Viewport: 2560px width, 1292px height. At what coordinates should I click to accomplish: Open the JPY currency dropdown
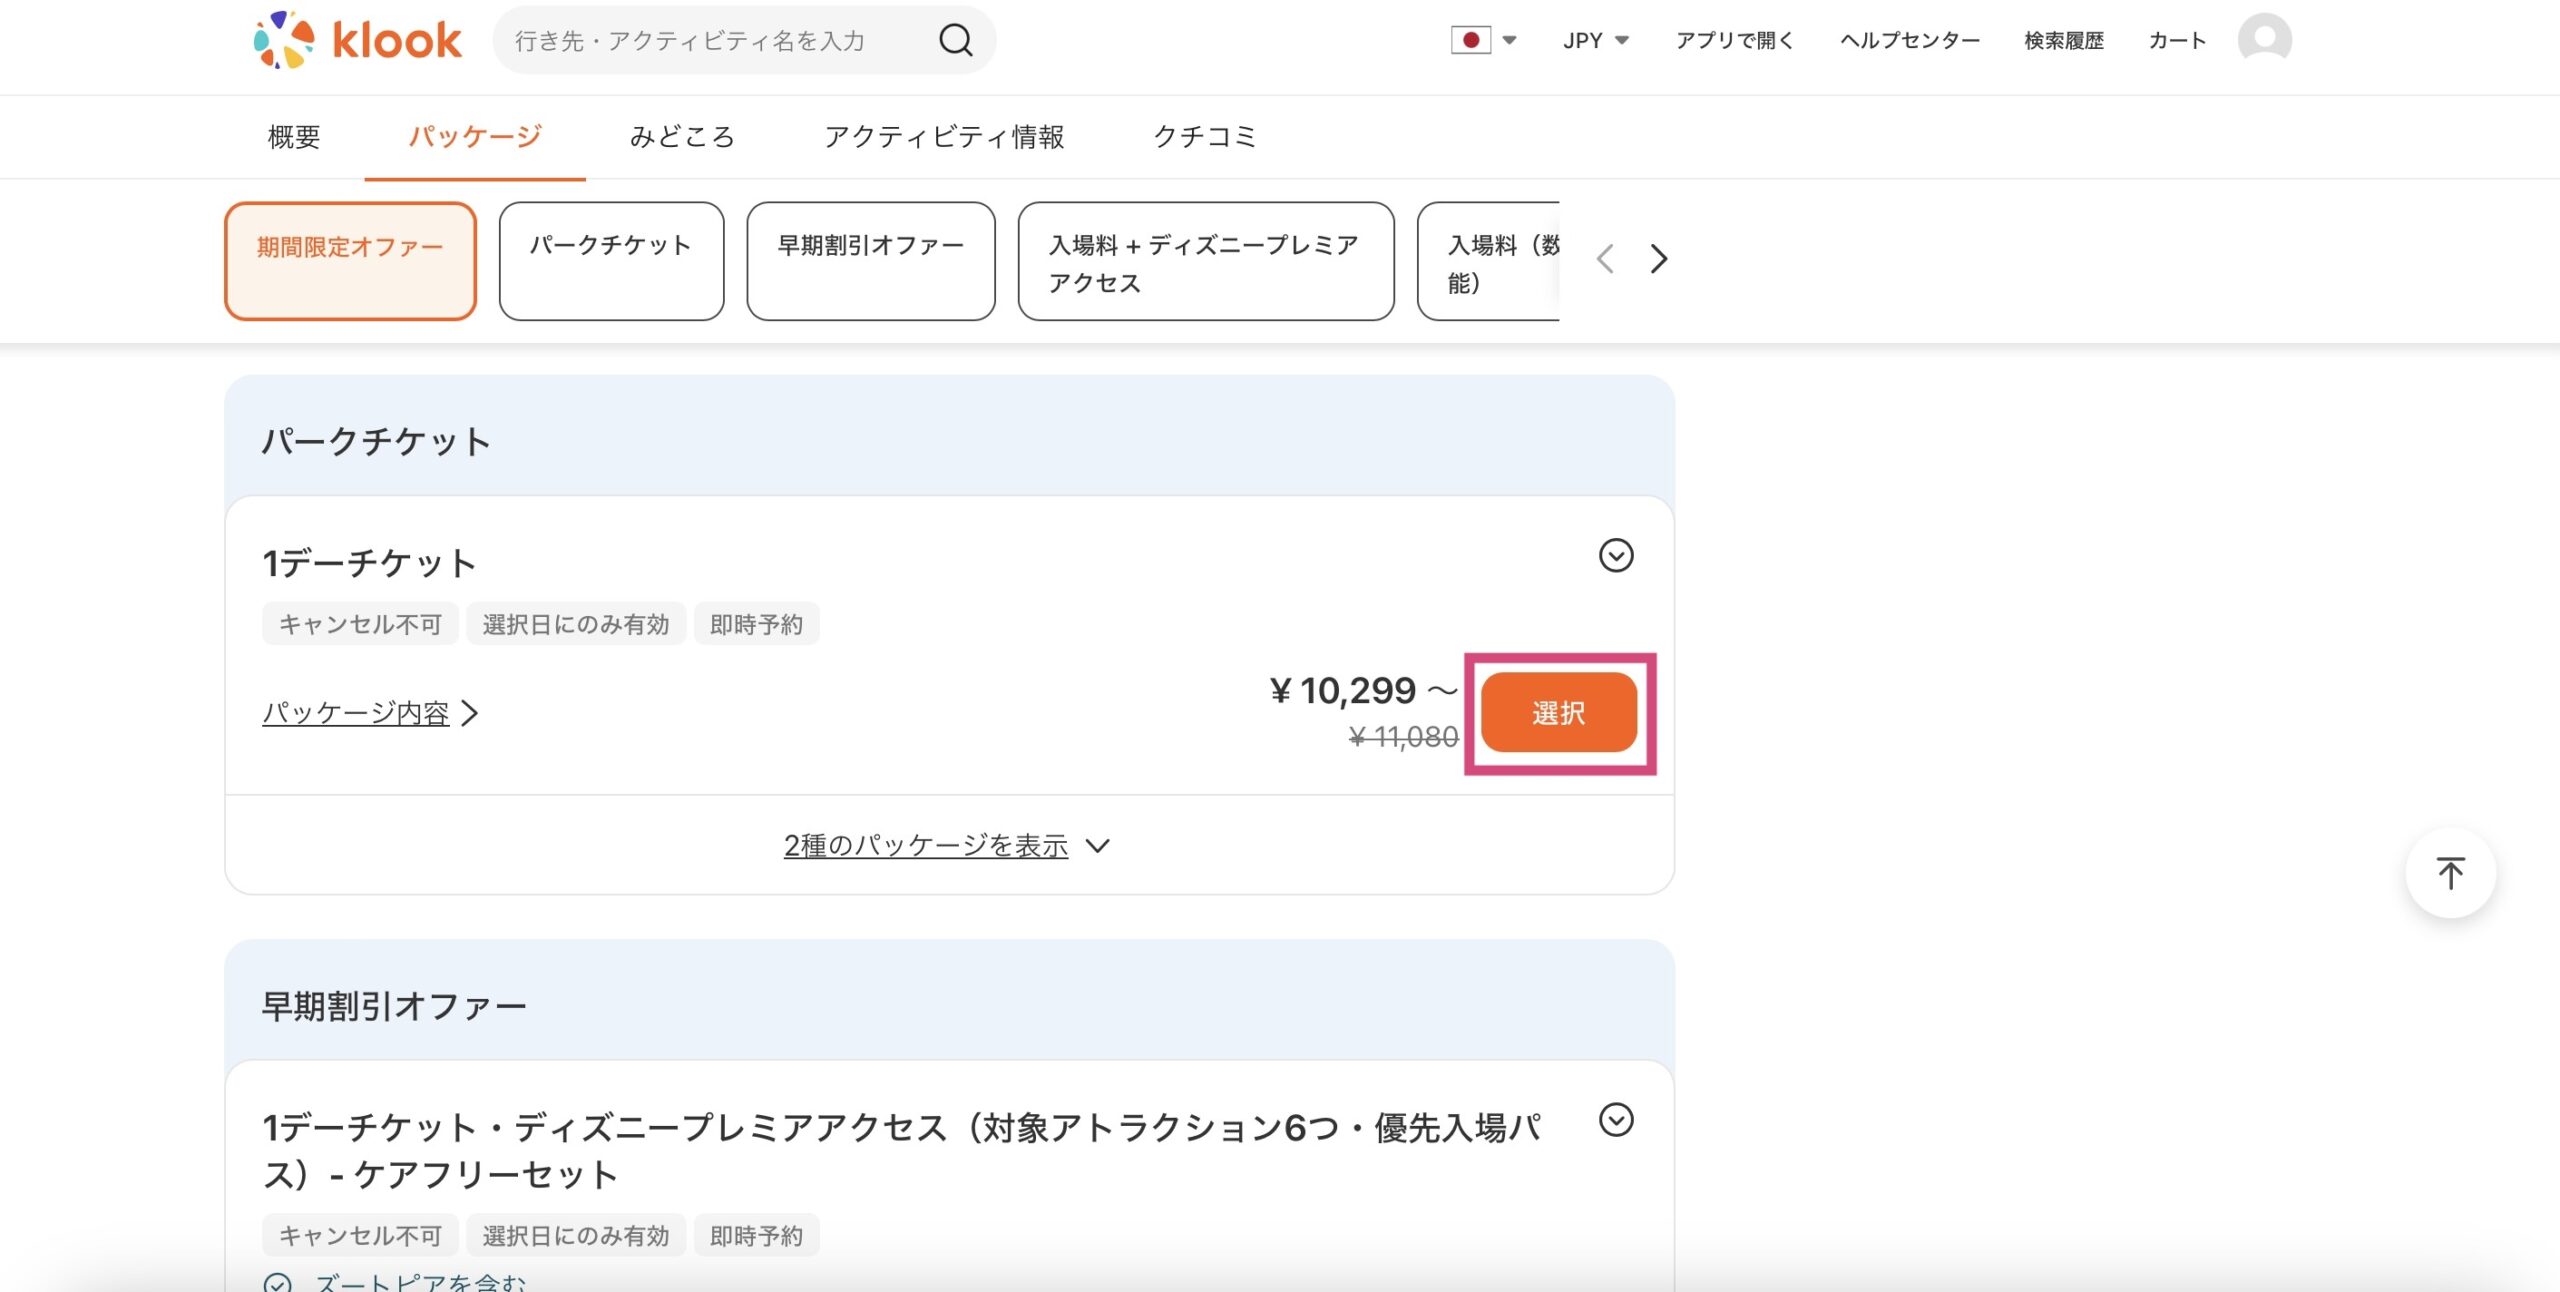tap(1596, 40)
